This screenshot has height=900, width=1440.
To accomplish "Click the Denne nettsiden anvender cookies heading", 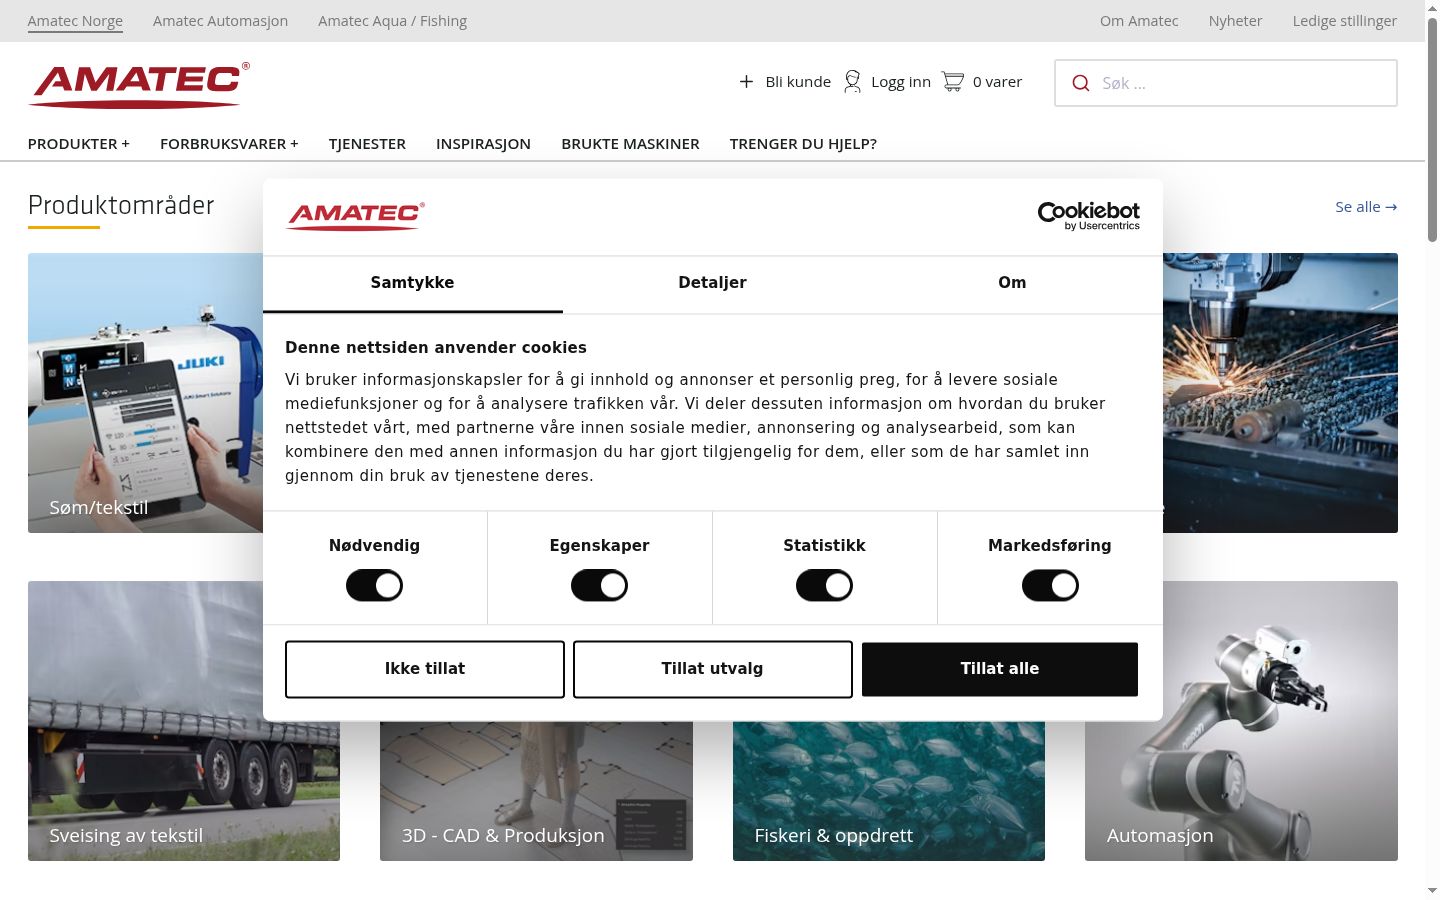I will coord(436,348).
